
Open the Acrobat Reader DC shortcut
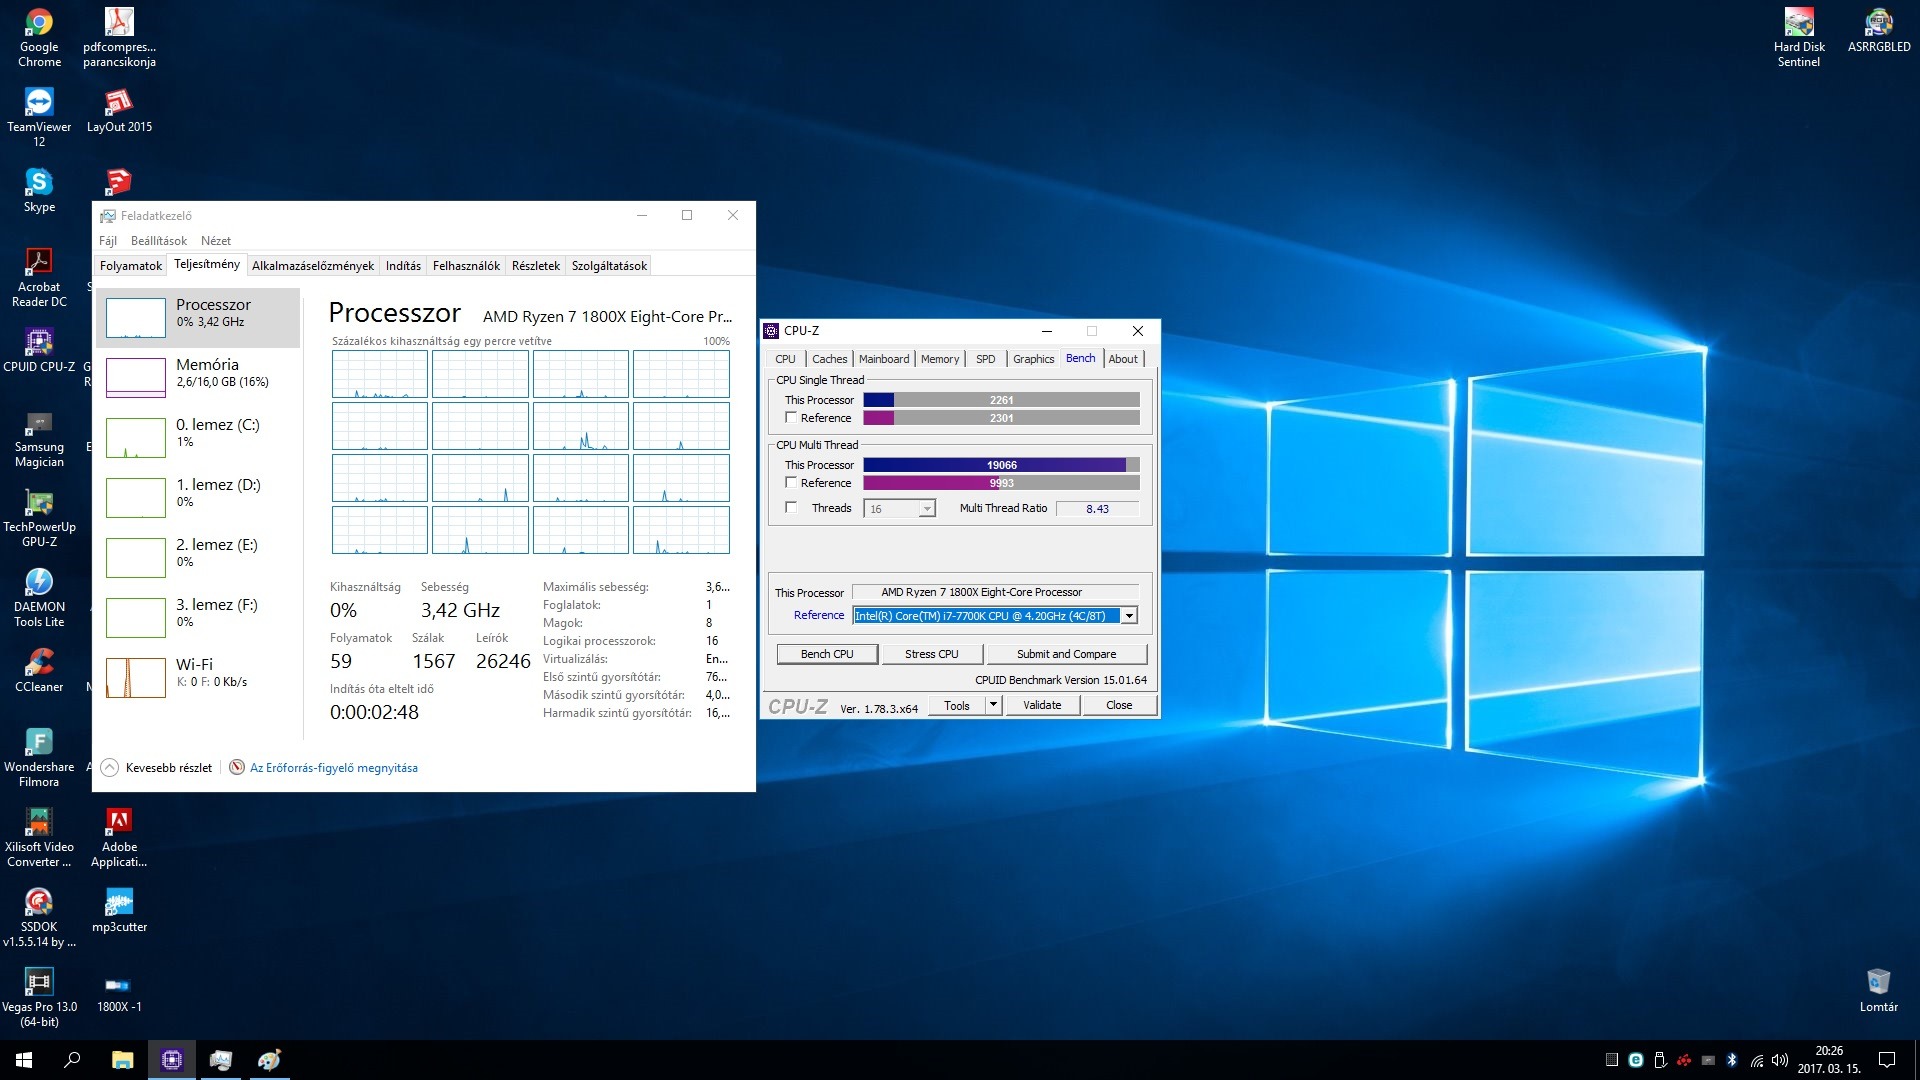pyautogui.click(x=39, y=277)
